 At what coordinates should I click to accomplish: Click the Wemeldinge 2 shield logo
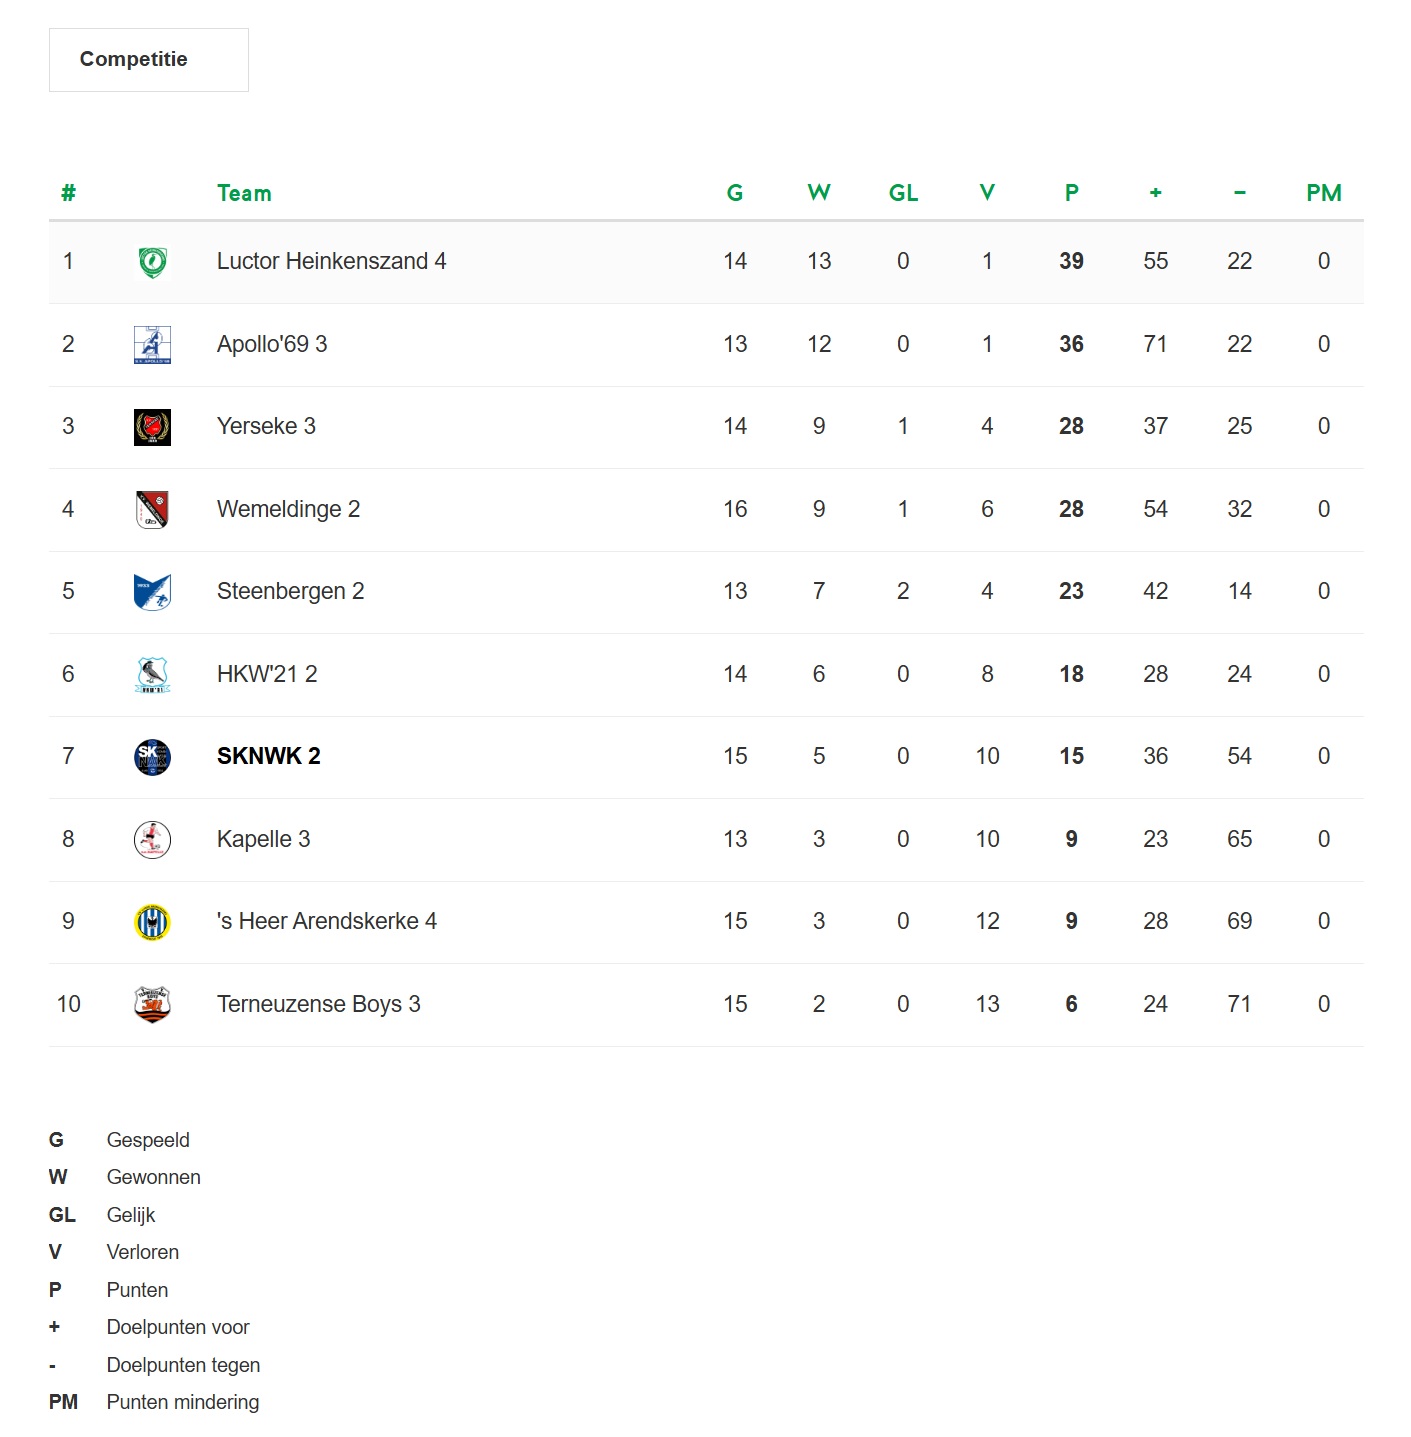(x=152, y=510)
